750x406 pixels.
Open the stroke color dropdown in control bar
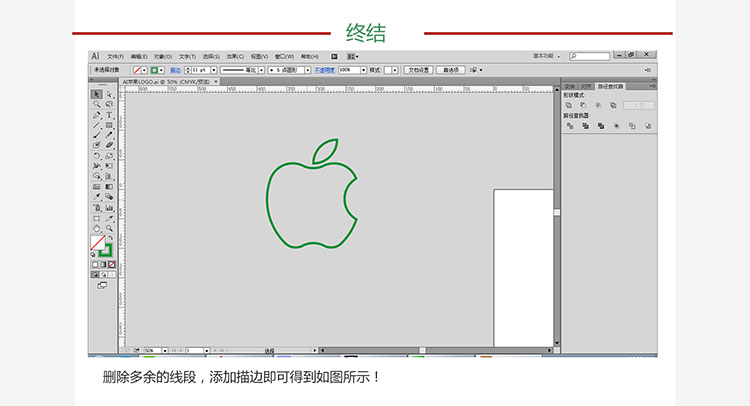click(x=162, y=70)
